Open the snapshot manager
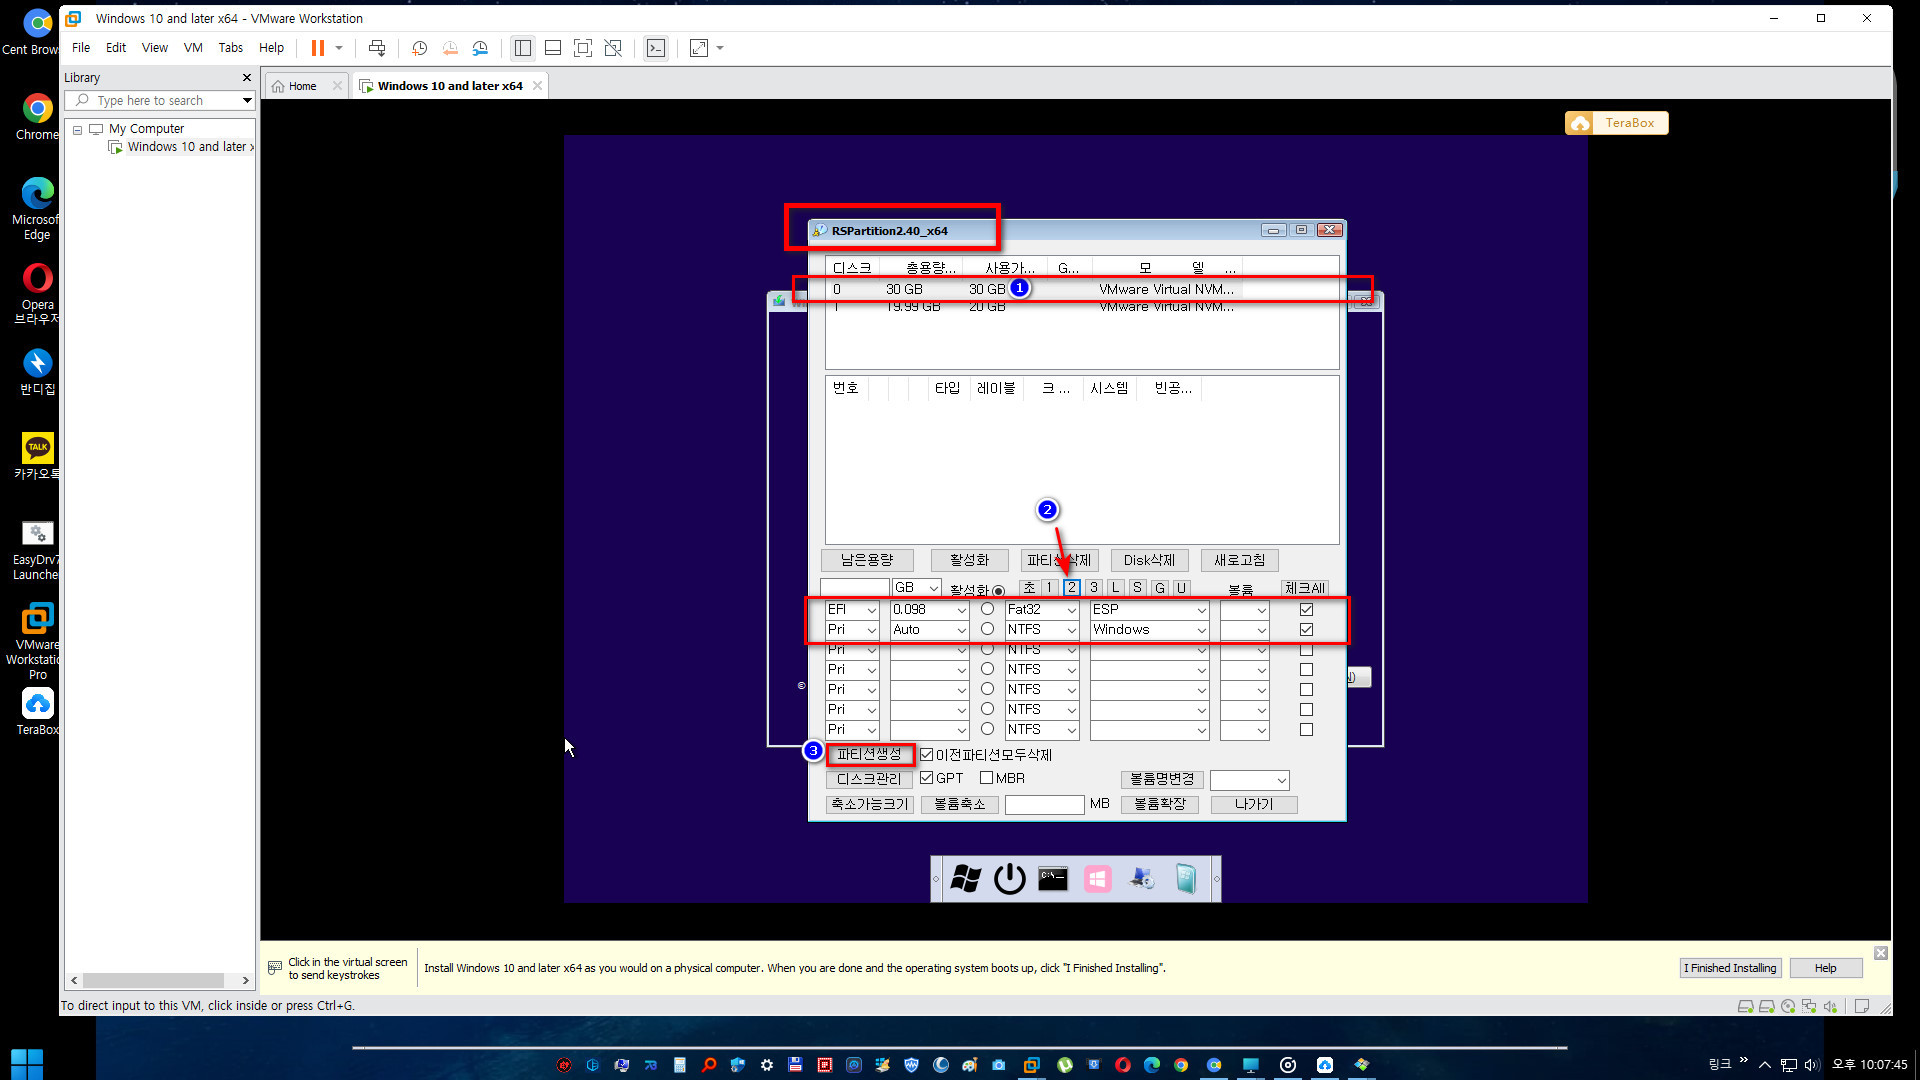Image resolution: width=1920 pixels, height=1080 pixels. [480, 48]
